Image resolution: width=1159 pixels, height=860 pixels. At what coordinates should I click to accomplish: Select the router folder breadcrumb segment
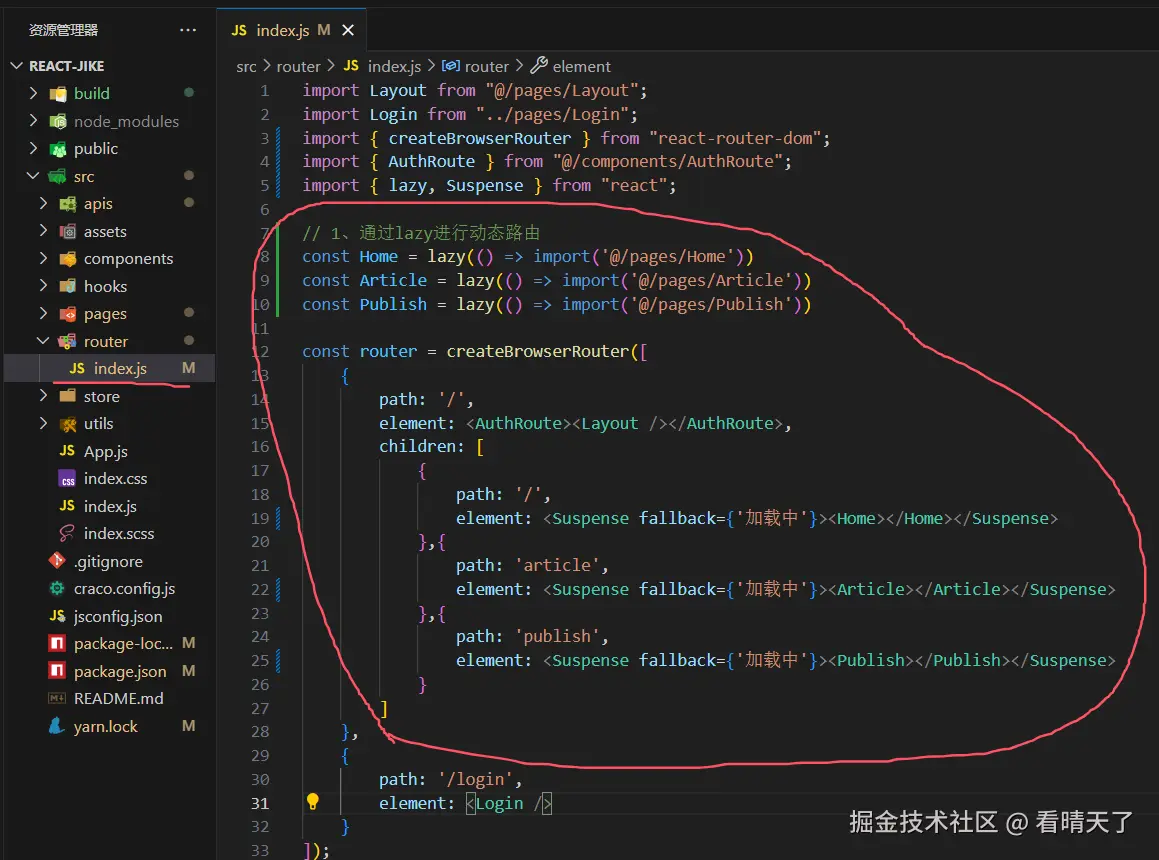[299, 67]
